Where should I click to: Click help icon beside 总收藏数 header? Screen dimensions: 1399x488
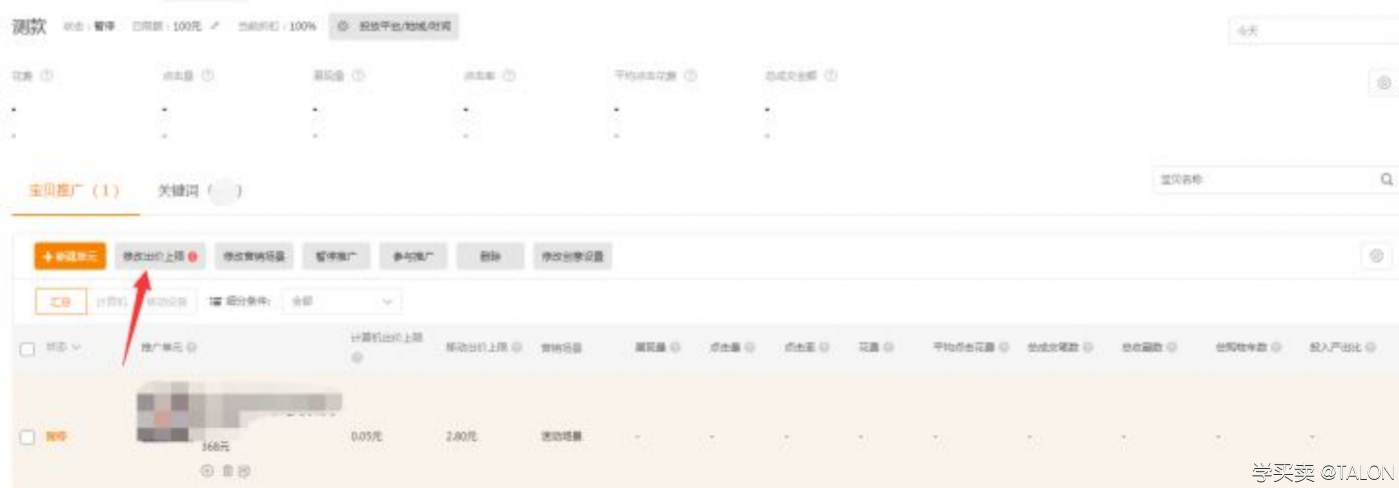[x=1171, y=348]
